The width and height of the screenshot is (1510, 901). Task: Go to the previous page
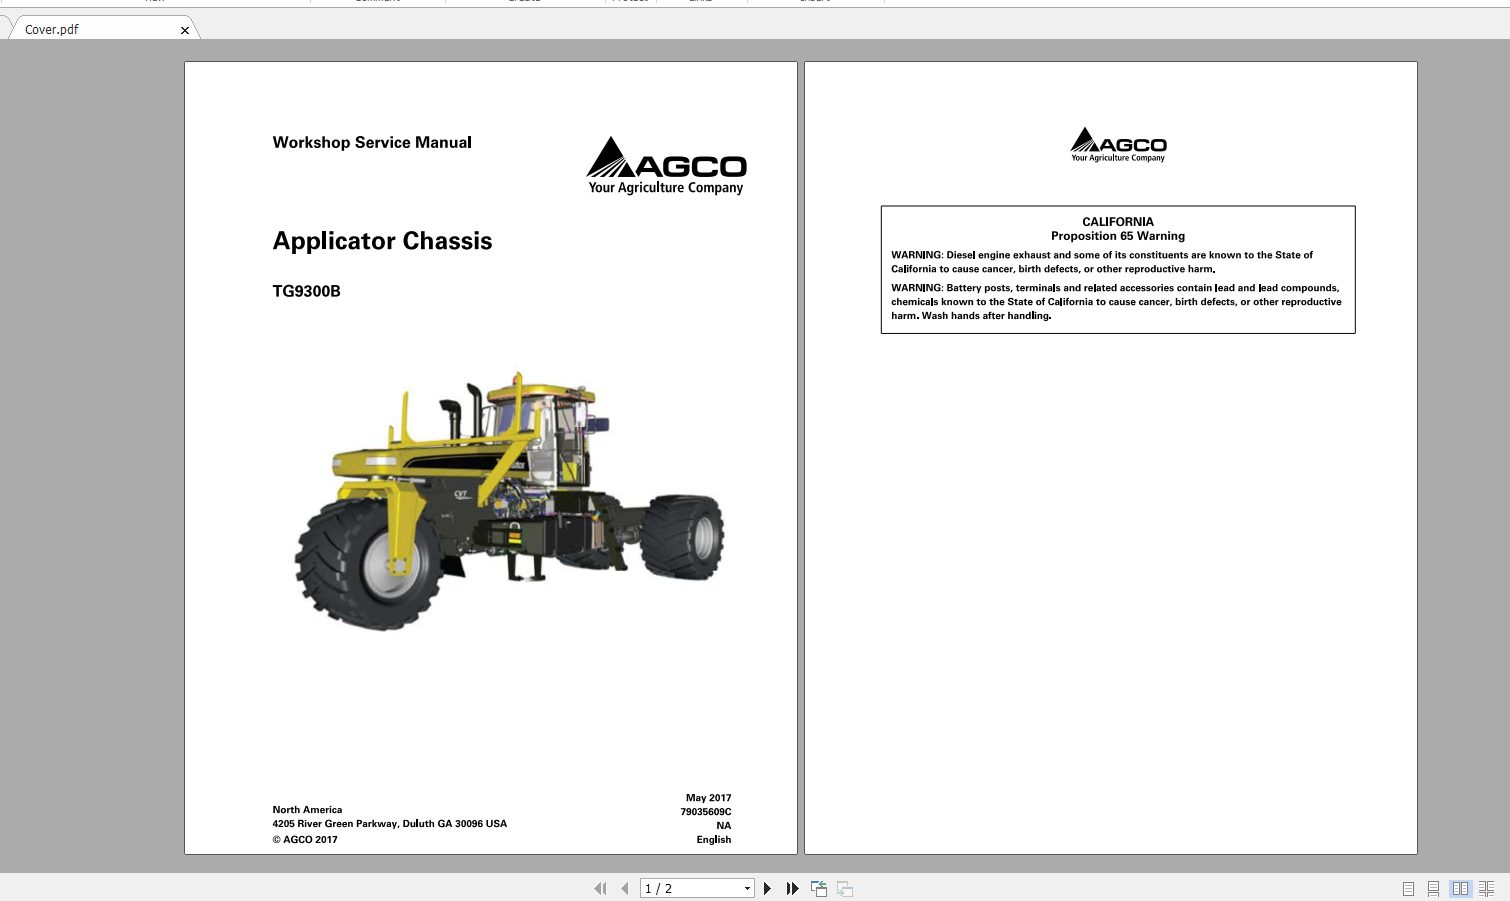(x=625, y=888)
